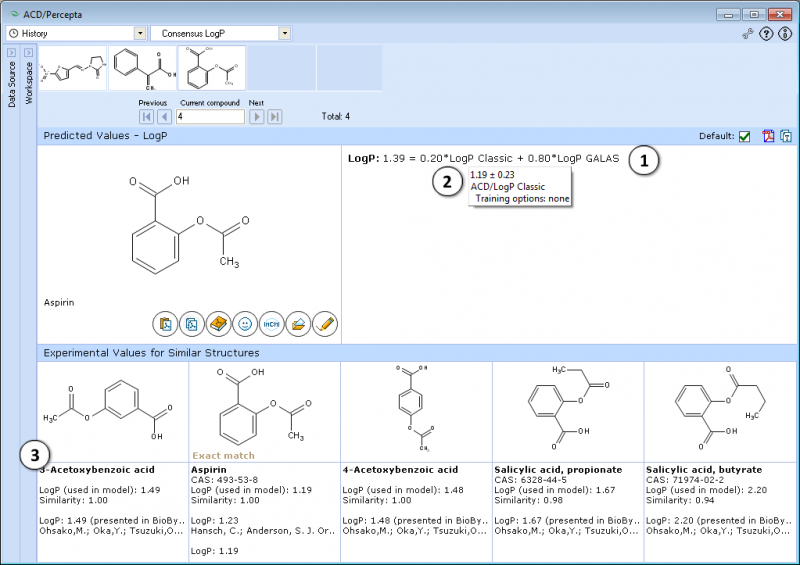This screenshot has height=565, width=800.
Task: Go to the last compound
Action: point(274,117)
